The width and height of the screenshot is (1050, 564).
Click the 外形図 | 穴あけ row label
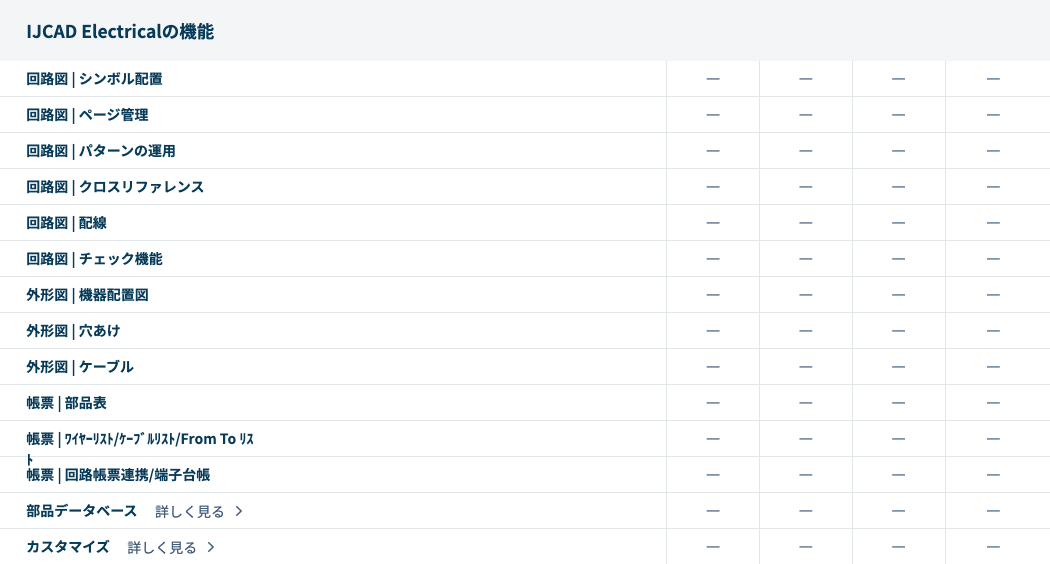[73, 331]
